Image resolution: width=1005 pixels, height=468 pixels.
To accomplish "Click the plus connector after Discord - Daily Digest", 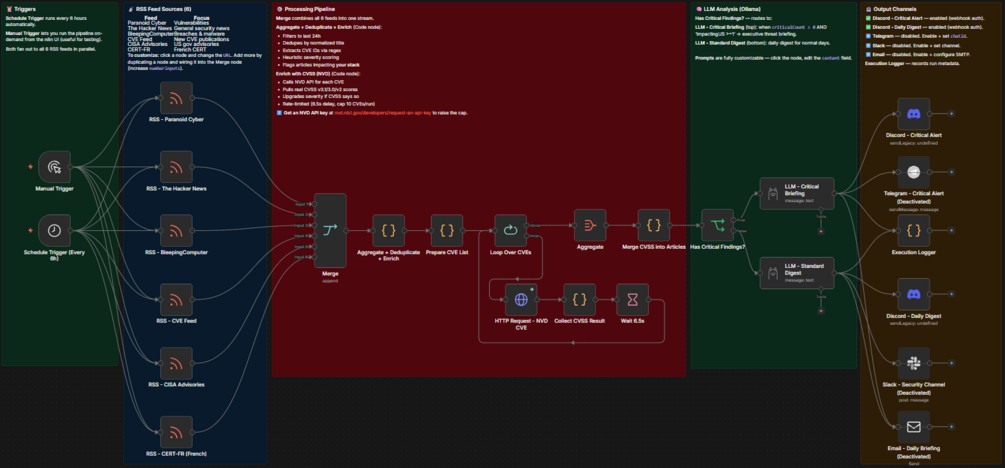I will 951,294.
